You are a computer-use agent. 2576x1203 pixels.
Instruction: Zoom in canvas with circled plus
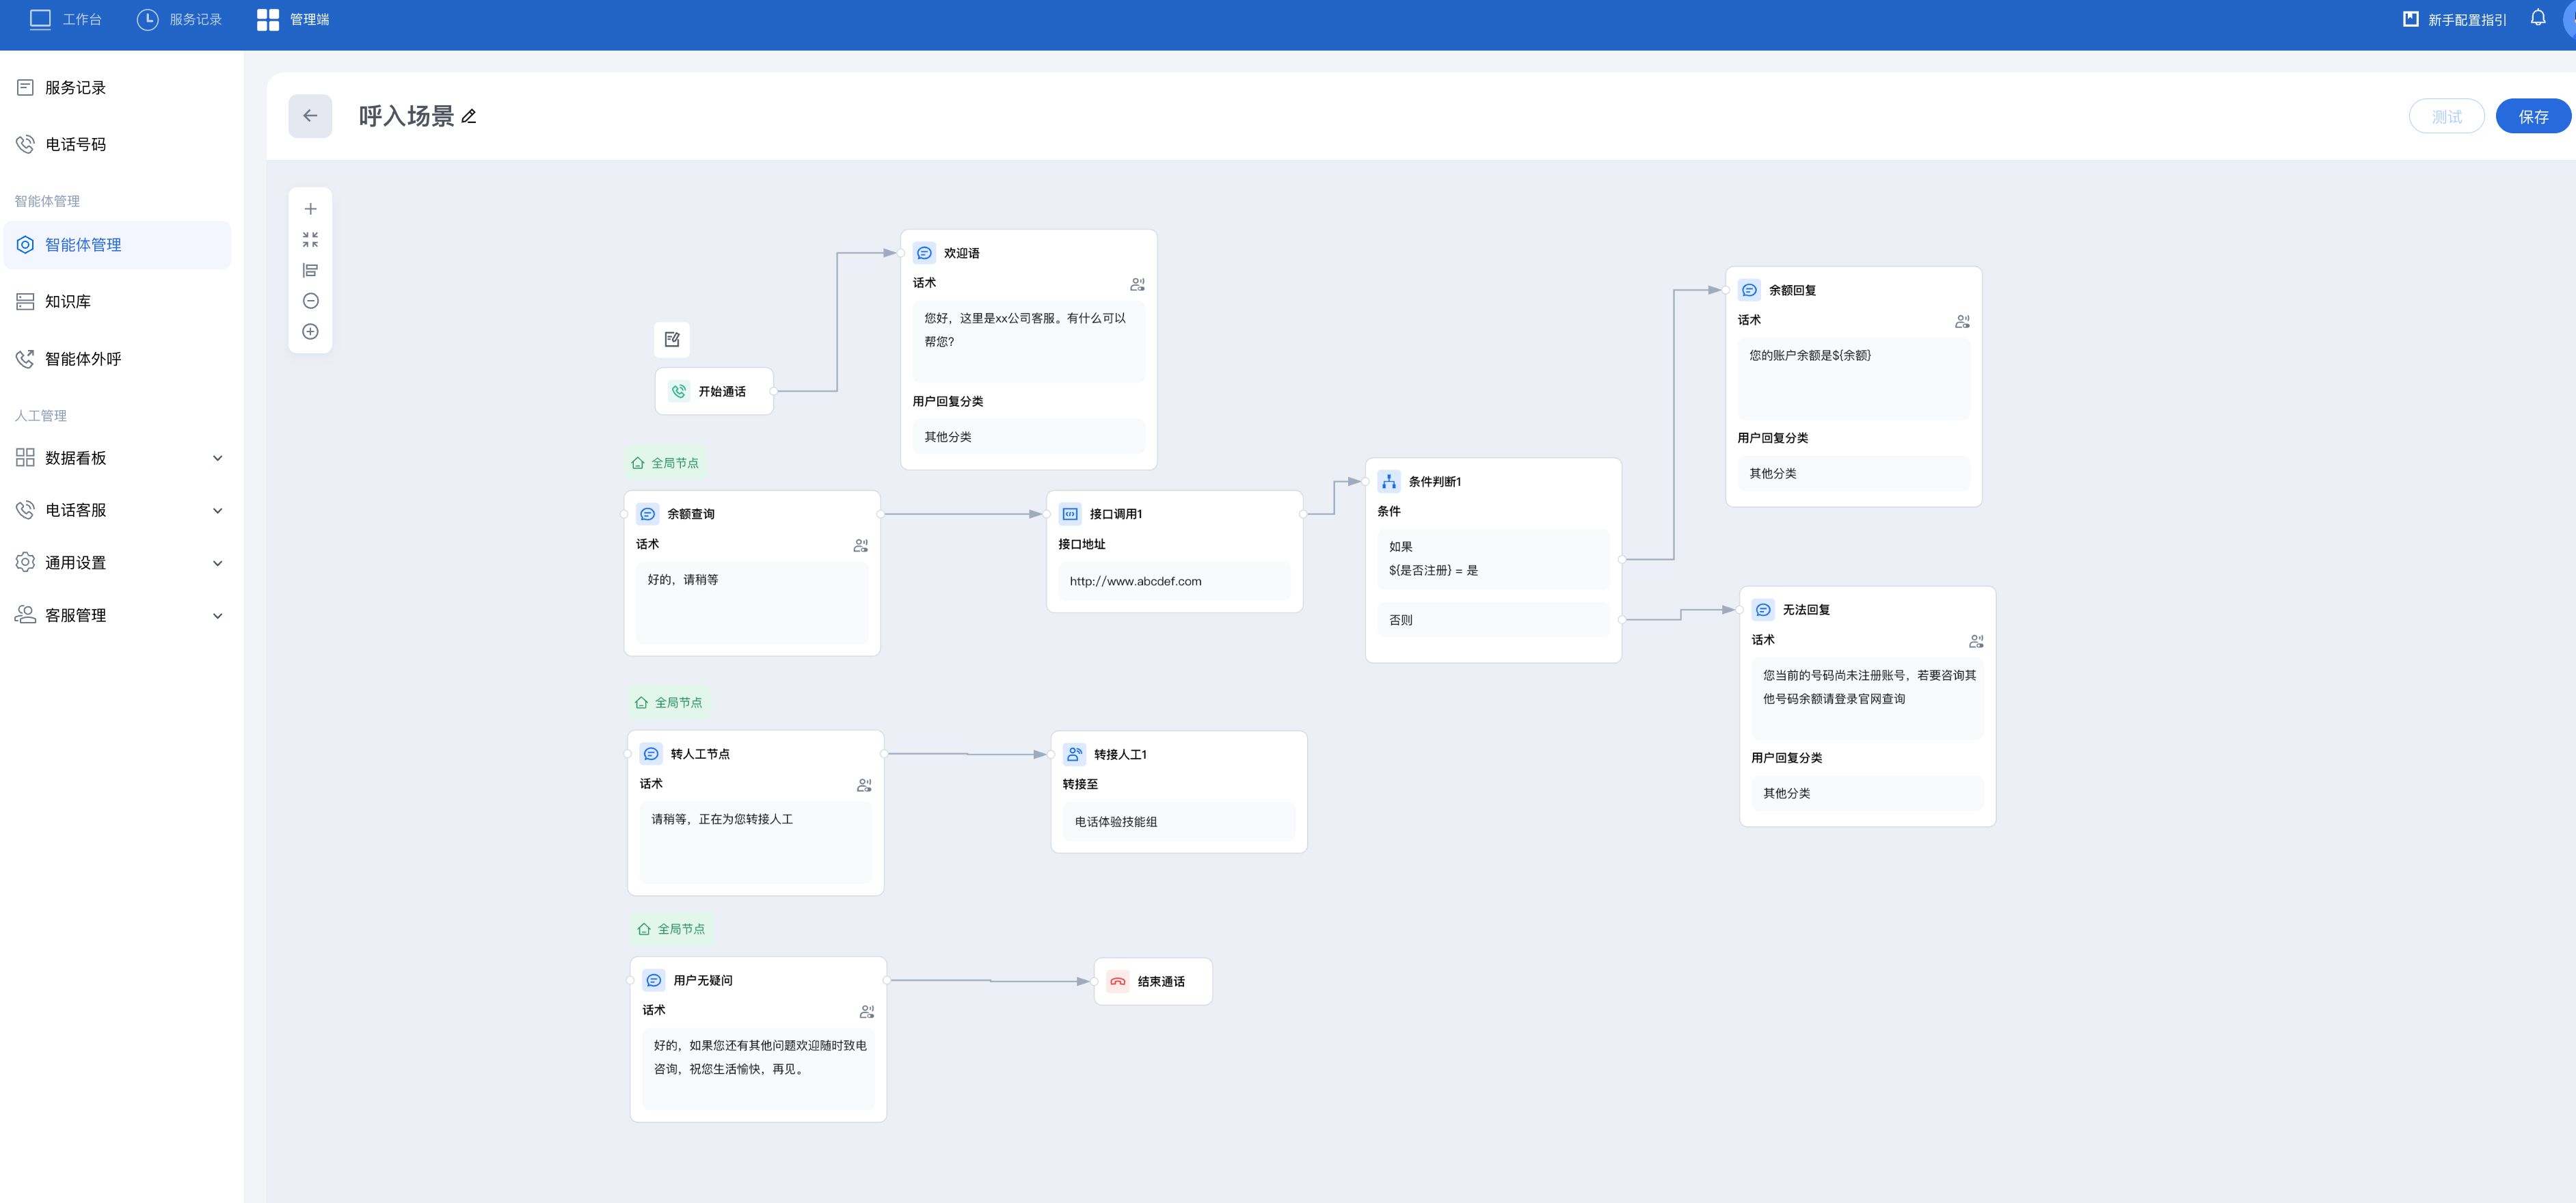click(310, 332)
